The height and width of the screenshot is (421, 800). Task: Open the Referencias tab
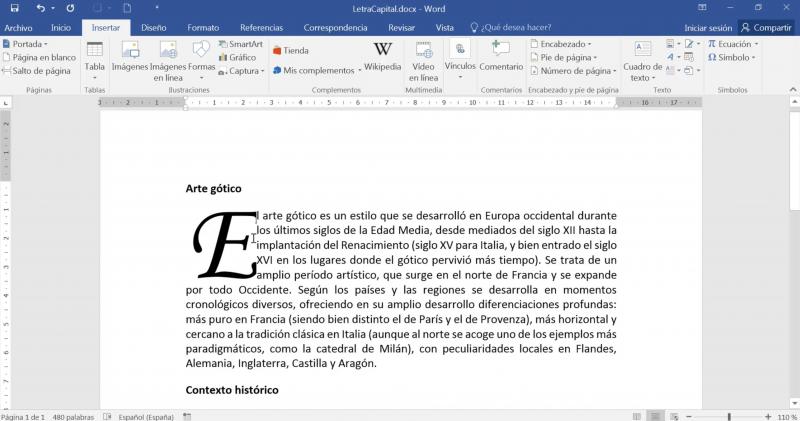click(261, 28)
